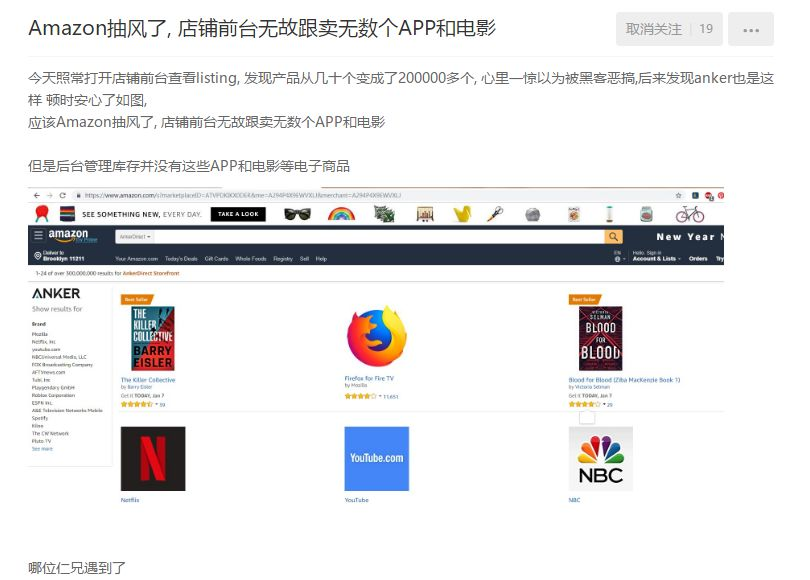
Task: Filter by The CW Network brand
Action: coord(50,433)
